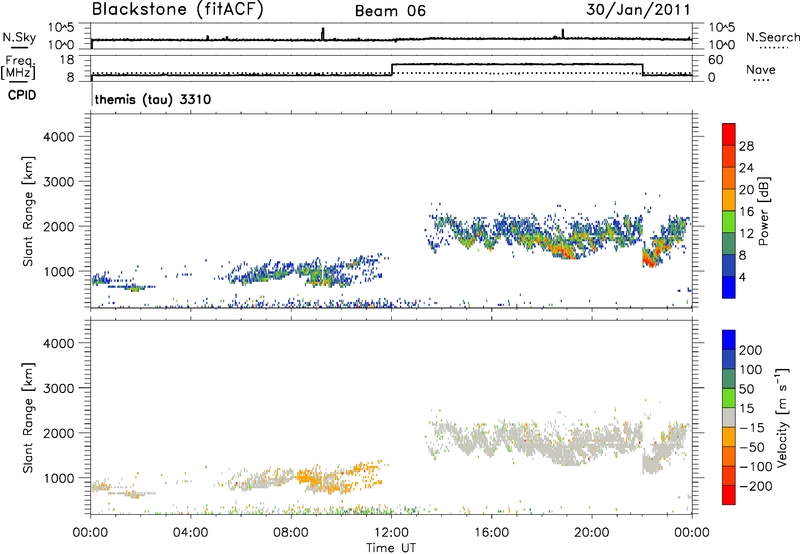800x554 pixels.
Task: Click the 'Beam 06' header label
Action: [x=390, y=11]
